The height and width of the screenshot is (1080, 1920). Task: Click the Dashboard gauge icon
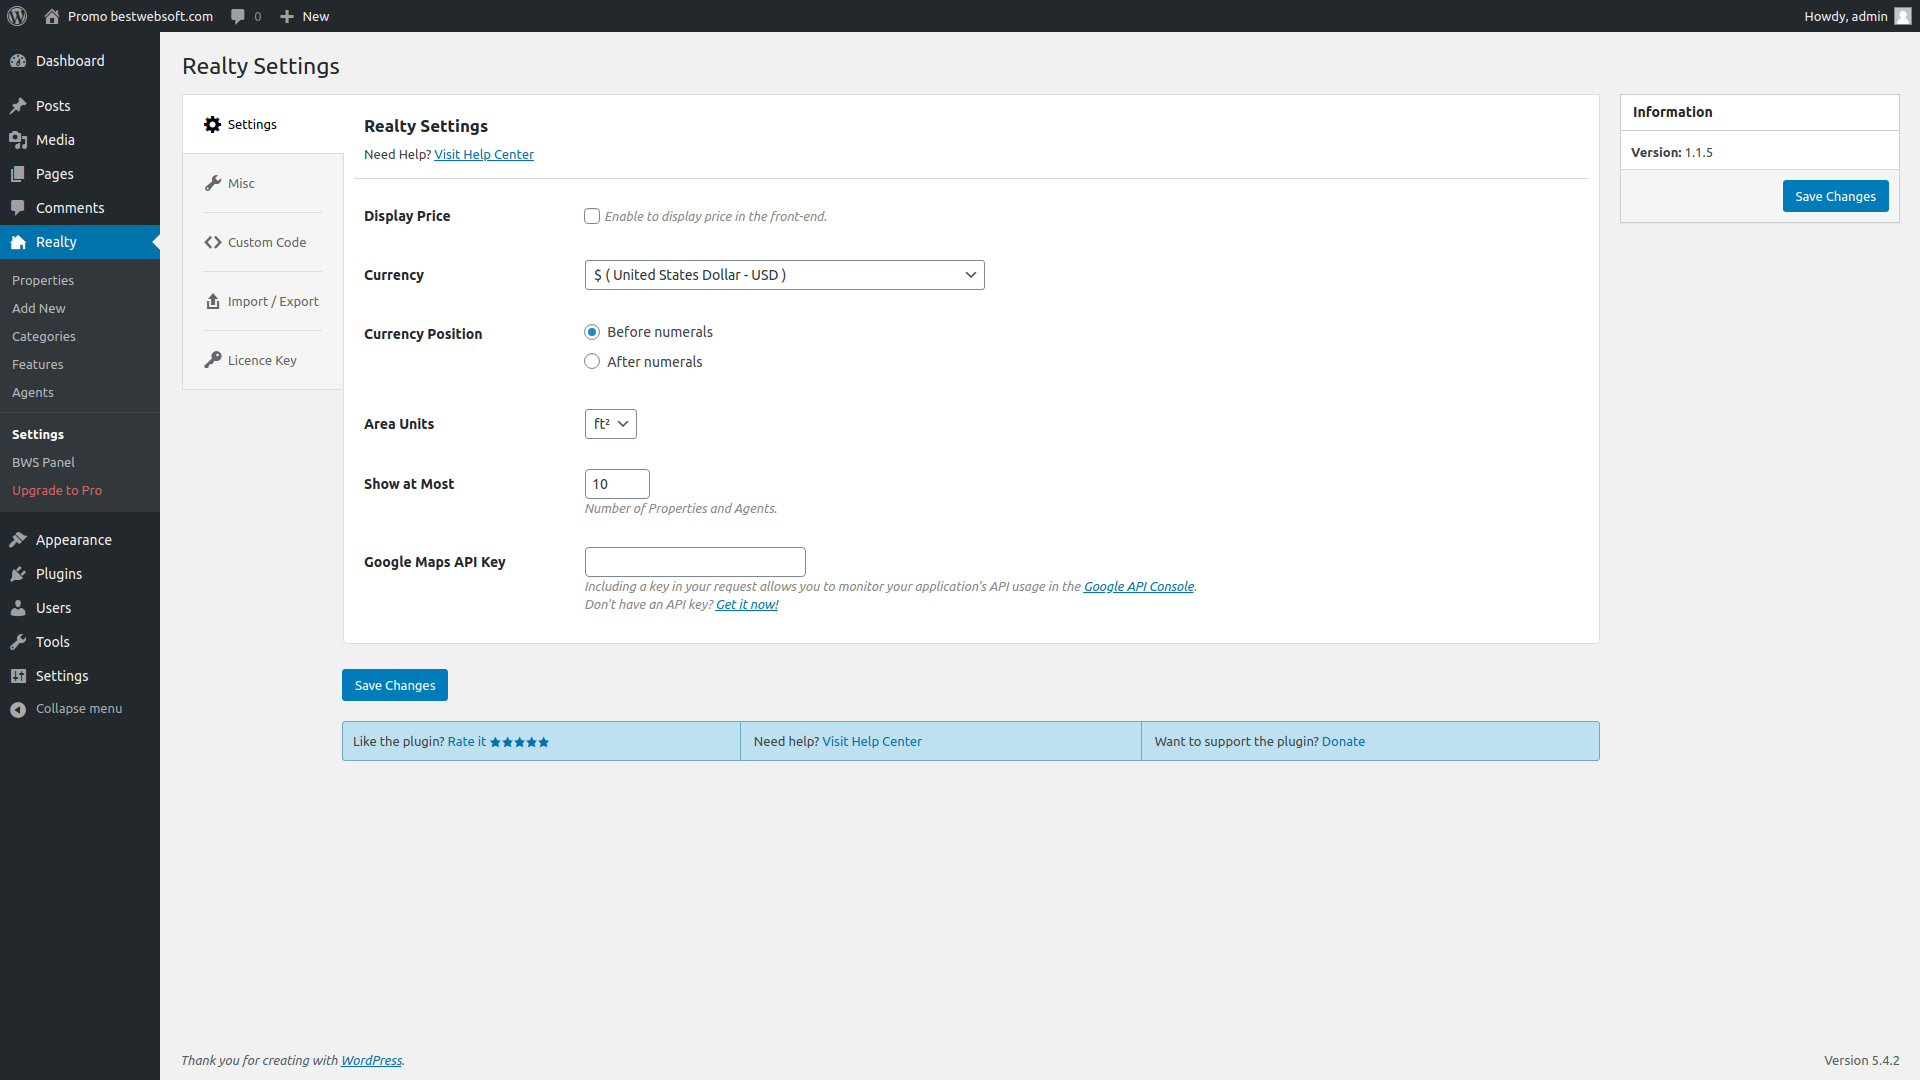pos(18,61)
